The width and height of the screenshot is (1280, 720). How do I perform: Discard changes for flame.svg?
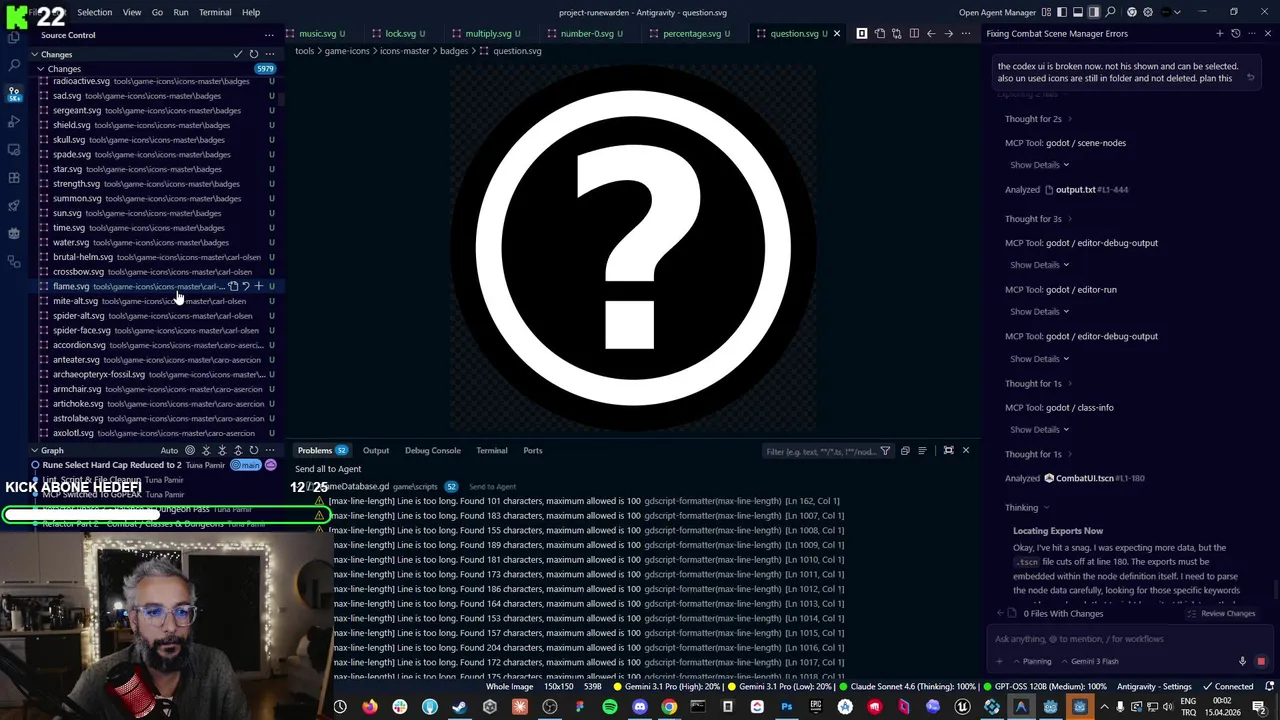246,286
